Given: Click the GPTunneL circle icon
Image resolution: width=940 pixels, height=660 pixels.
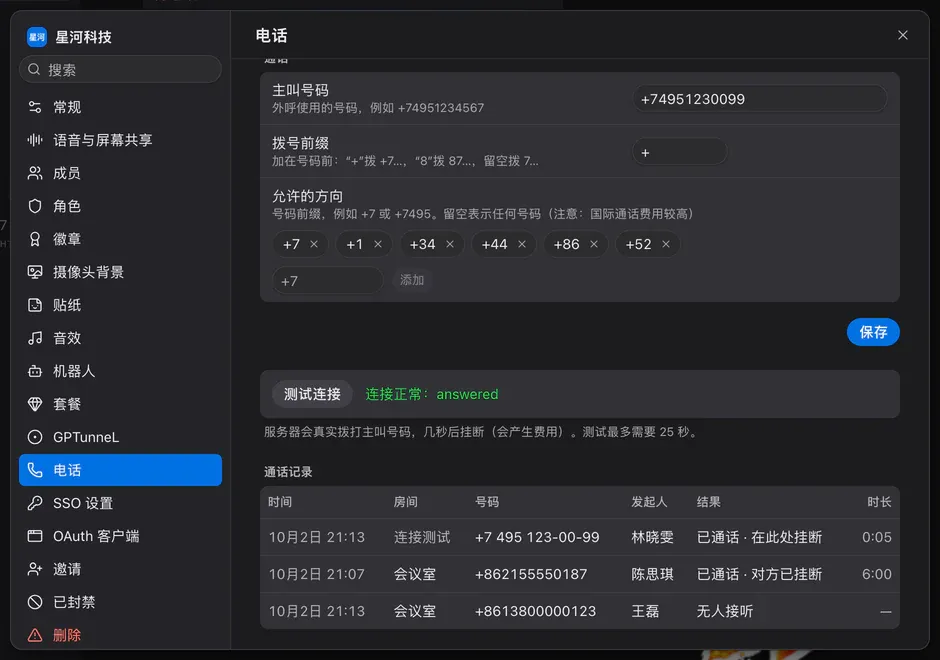Looking at the screenshot, I should pos(35,437).
